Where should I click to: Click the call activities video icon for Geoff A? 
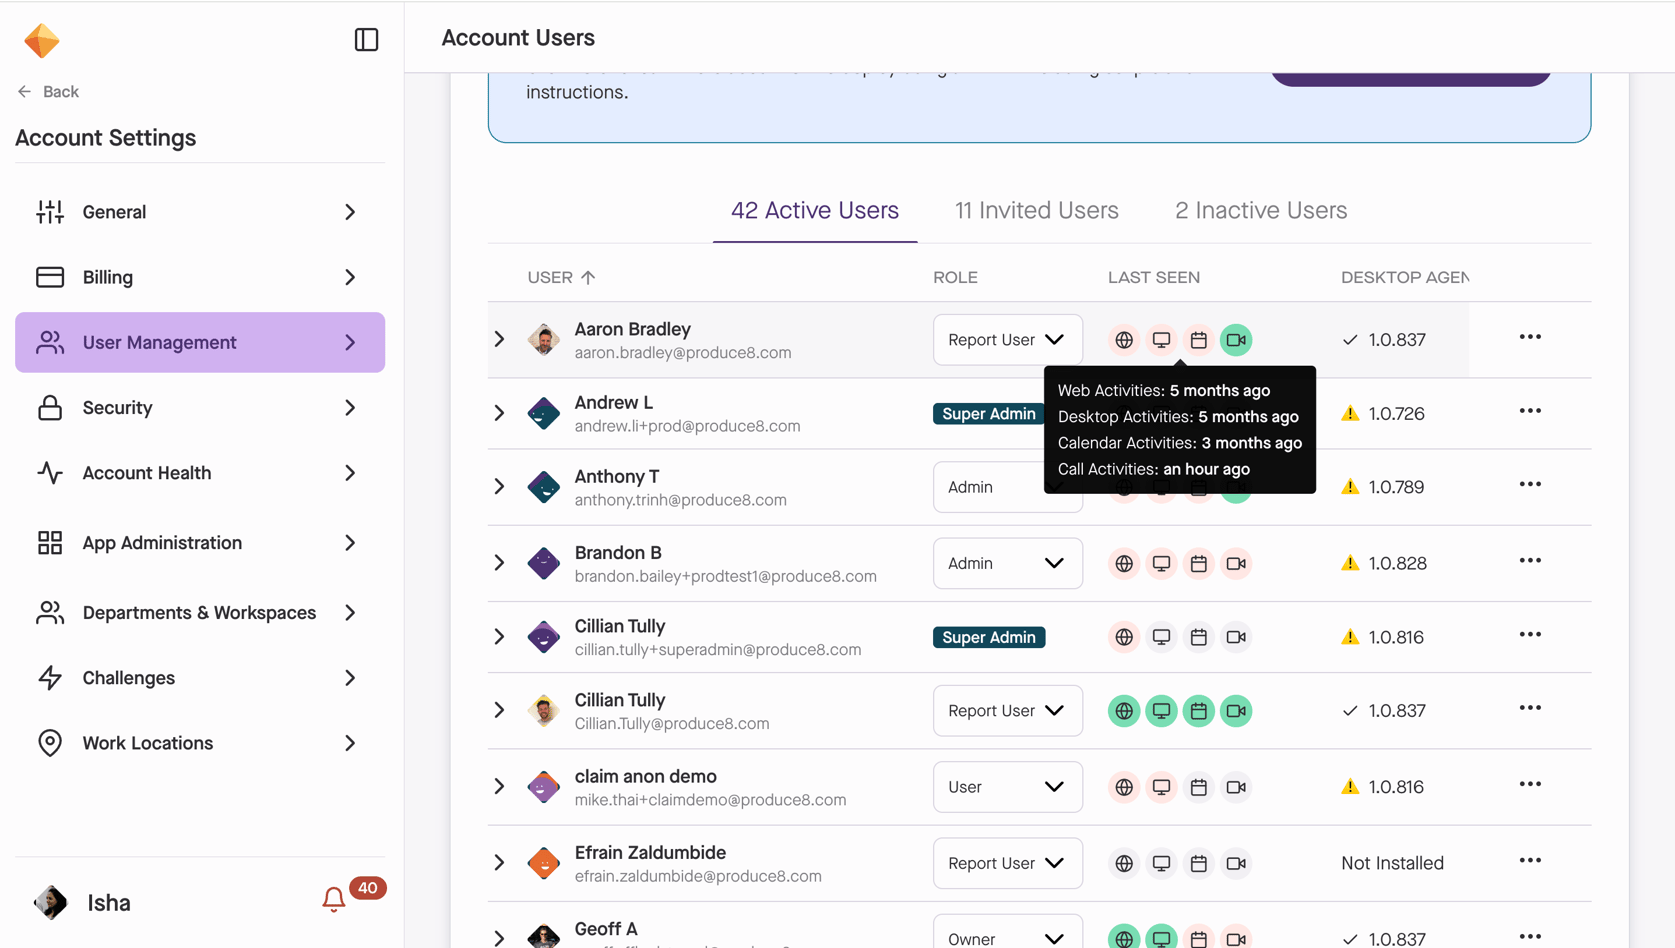point(1236,938)
